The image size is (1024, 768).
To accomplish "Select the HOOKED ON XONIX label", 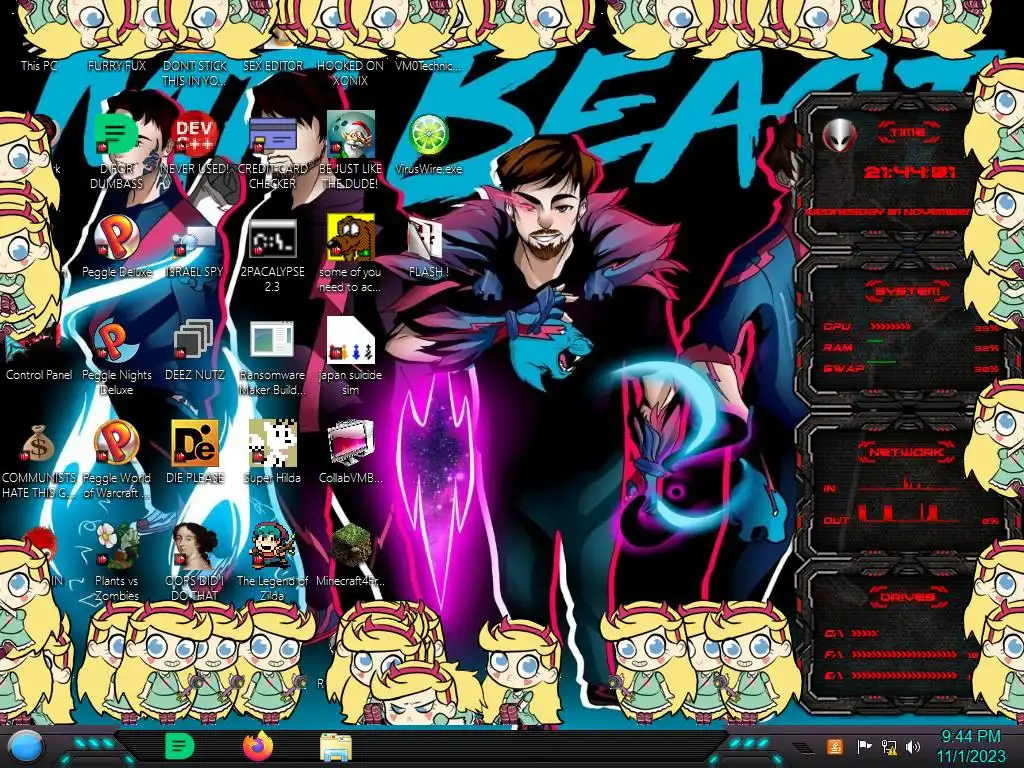I will coord(350,73).
